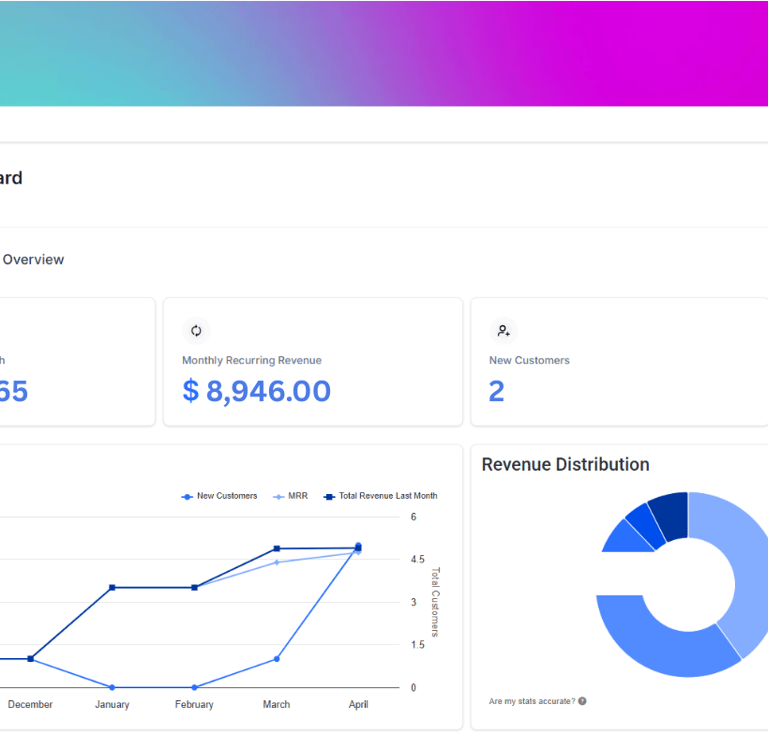768x750 pixels.
Task: Click the Monthly Recurring Revenue refresh icon
Action: (x=196, y=331)
